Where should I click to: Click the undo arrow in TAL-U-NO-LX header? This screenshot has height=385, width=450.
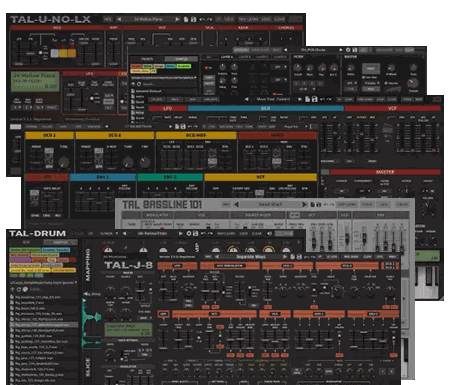click(x=202, y=19)
